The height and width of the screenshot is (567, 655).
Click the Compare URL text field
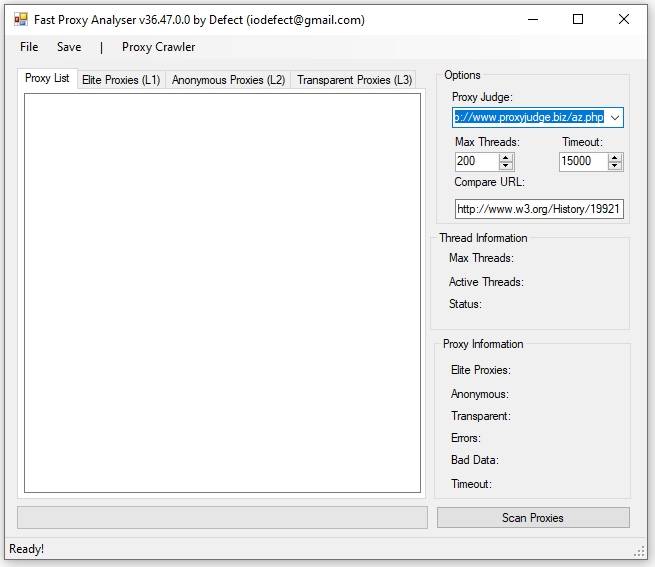539,208
